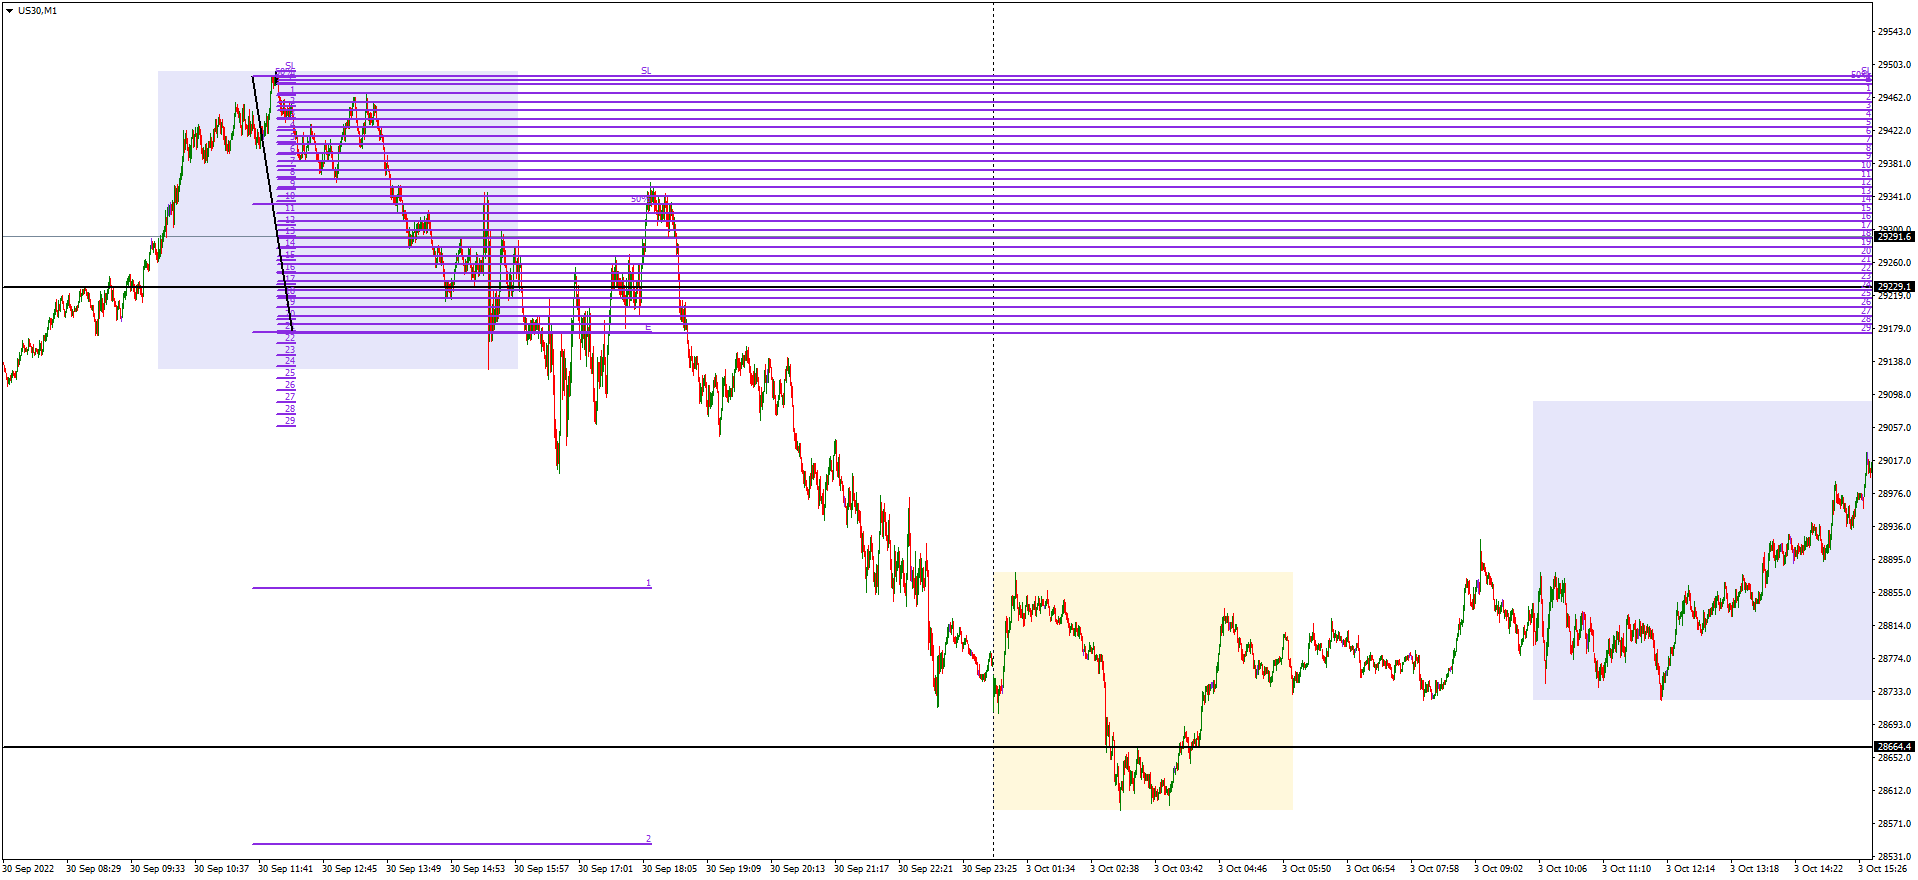Click the 29017.0 price axis label
Viewport: 1918px width, 880px height.
[x=1894, y=461]
